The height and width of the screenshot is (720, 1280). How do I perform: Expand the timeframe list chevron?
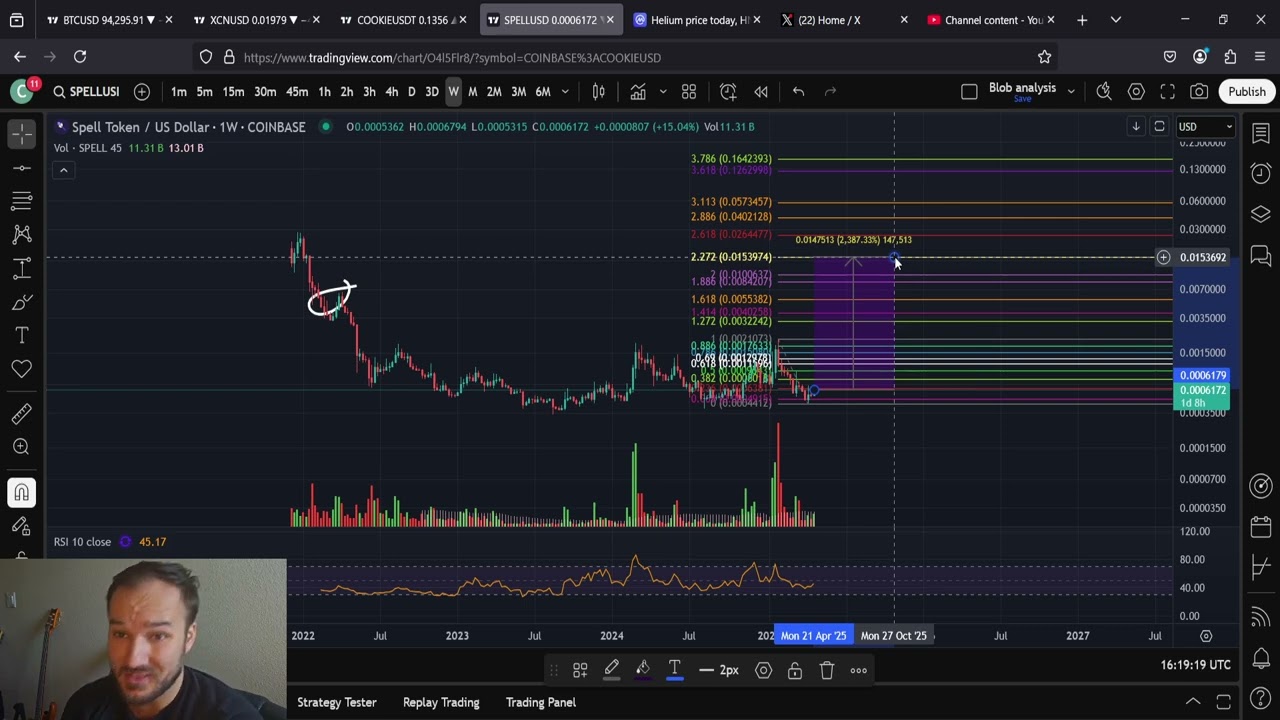565,92
